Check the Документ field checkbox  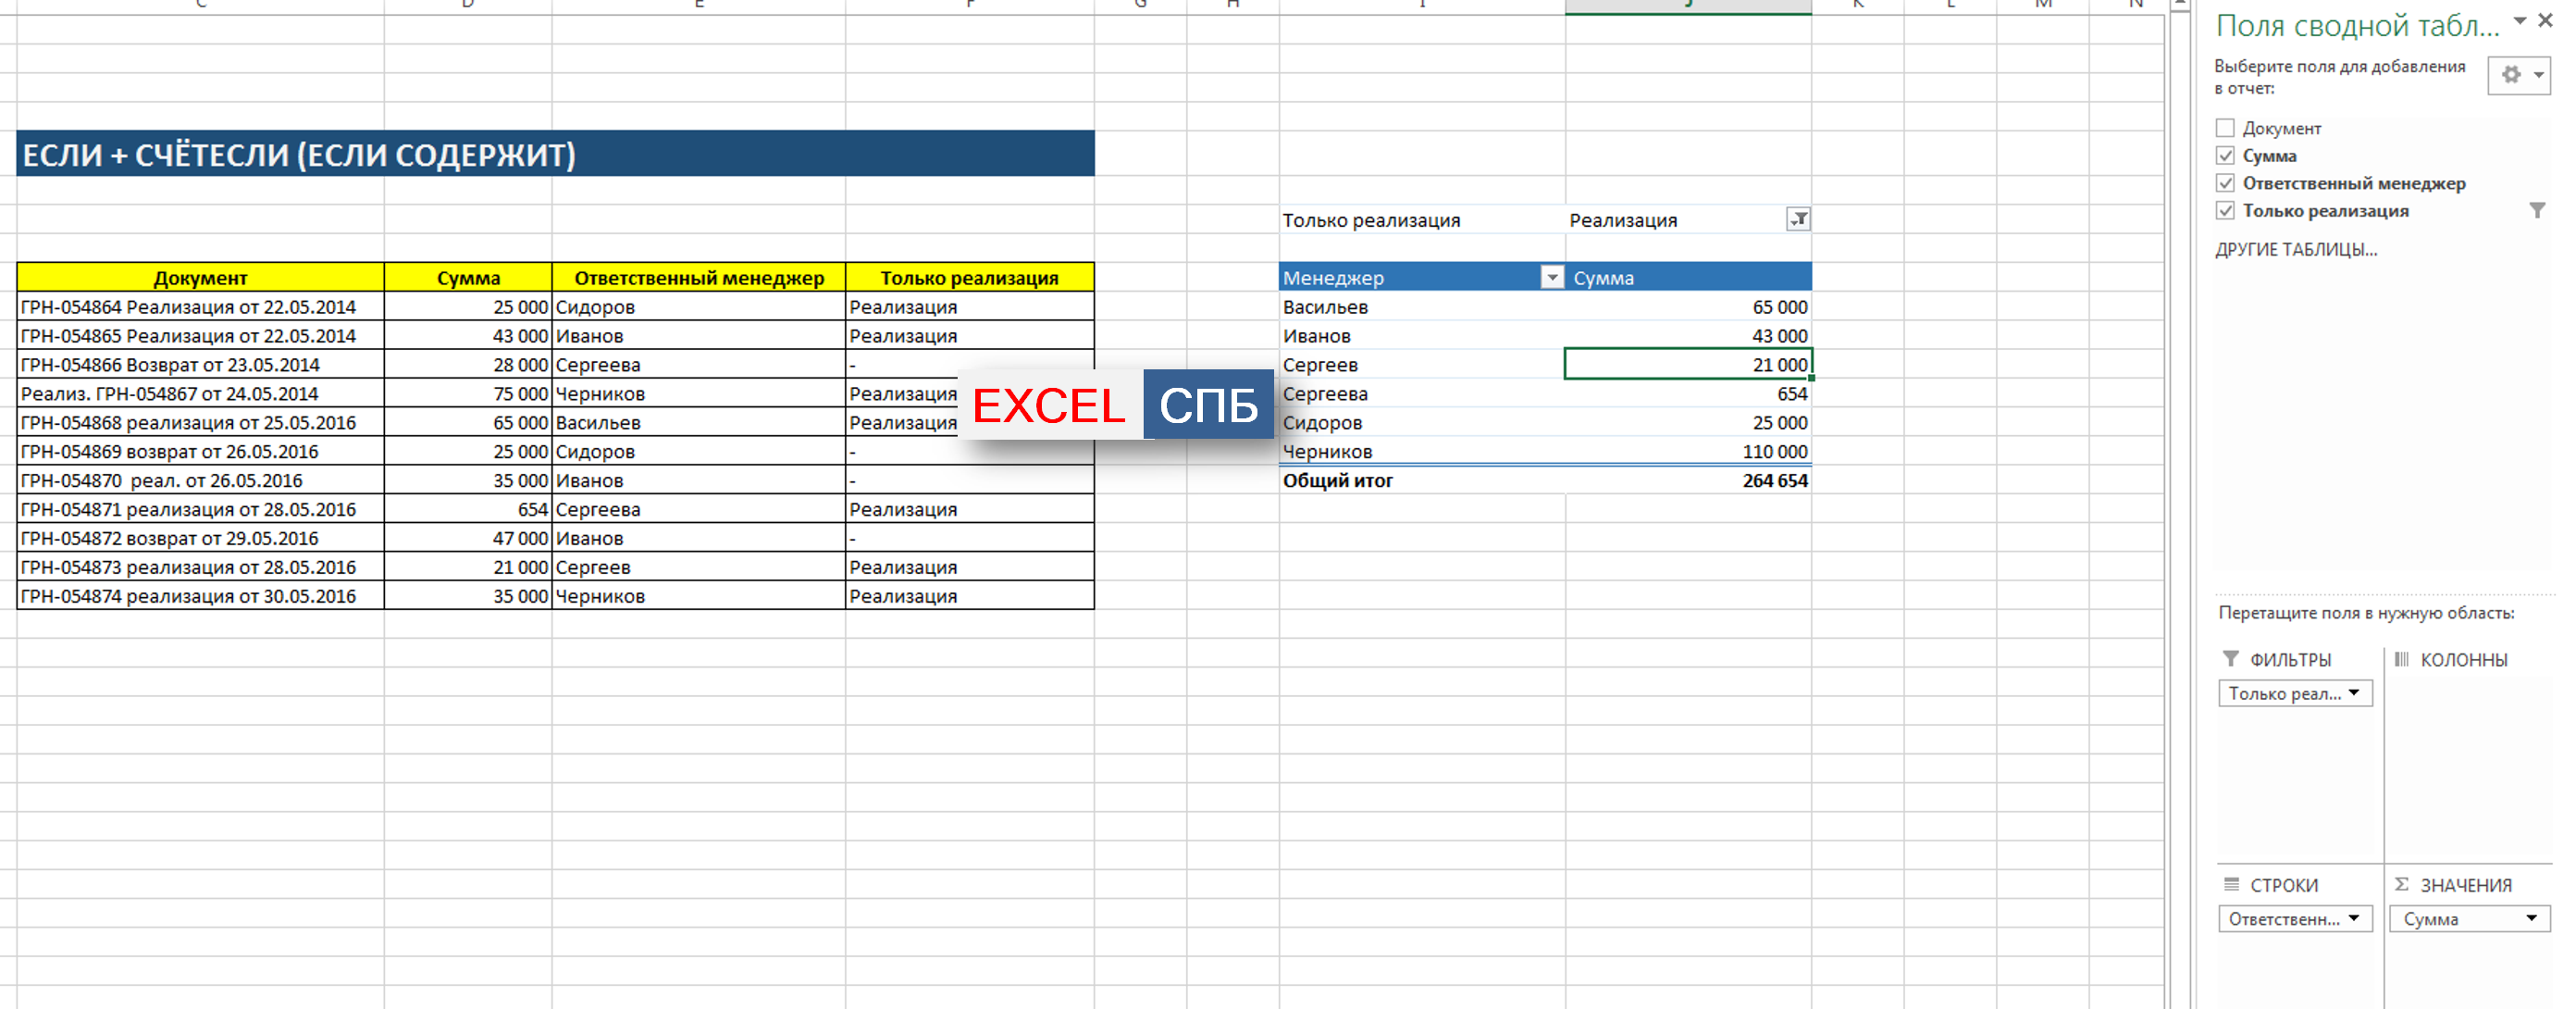(x=2225, y=128)
